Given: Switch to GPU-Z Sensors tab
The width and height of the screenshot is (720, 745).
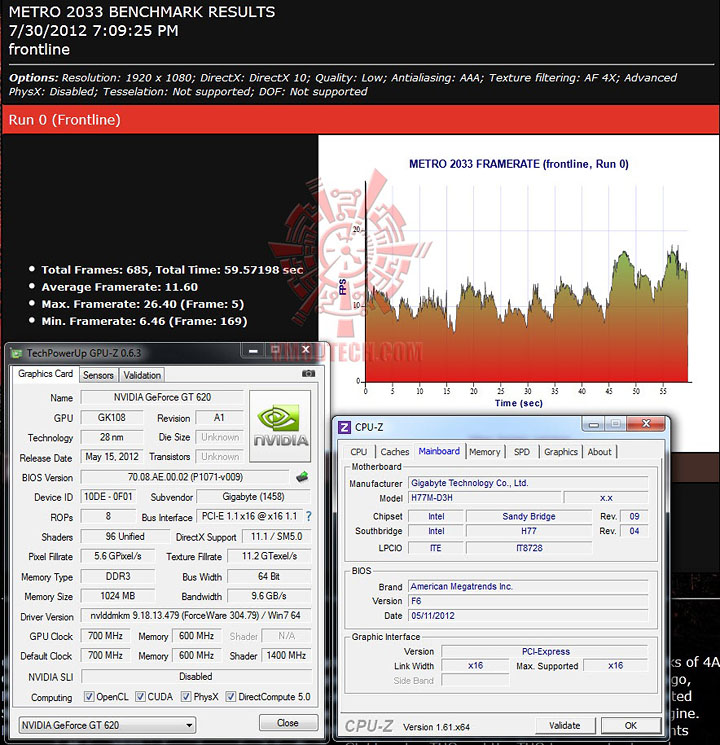Looking at the screenshot, I should click(x=98, y=375).
